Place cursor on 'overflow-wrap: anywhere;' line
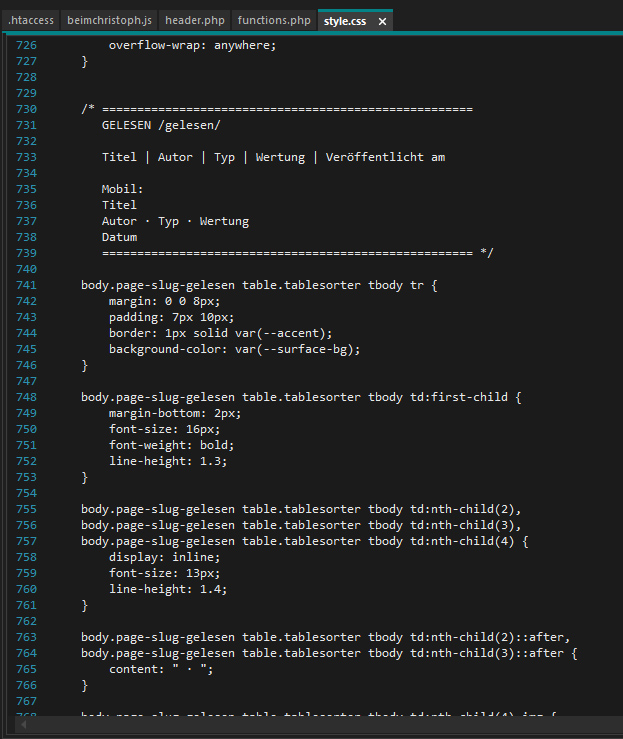Screen dimensions: 623x739 [192, 45]
